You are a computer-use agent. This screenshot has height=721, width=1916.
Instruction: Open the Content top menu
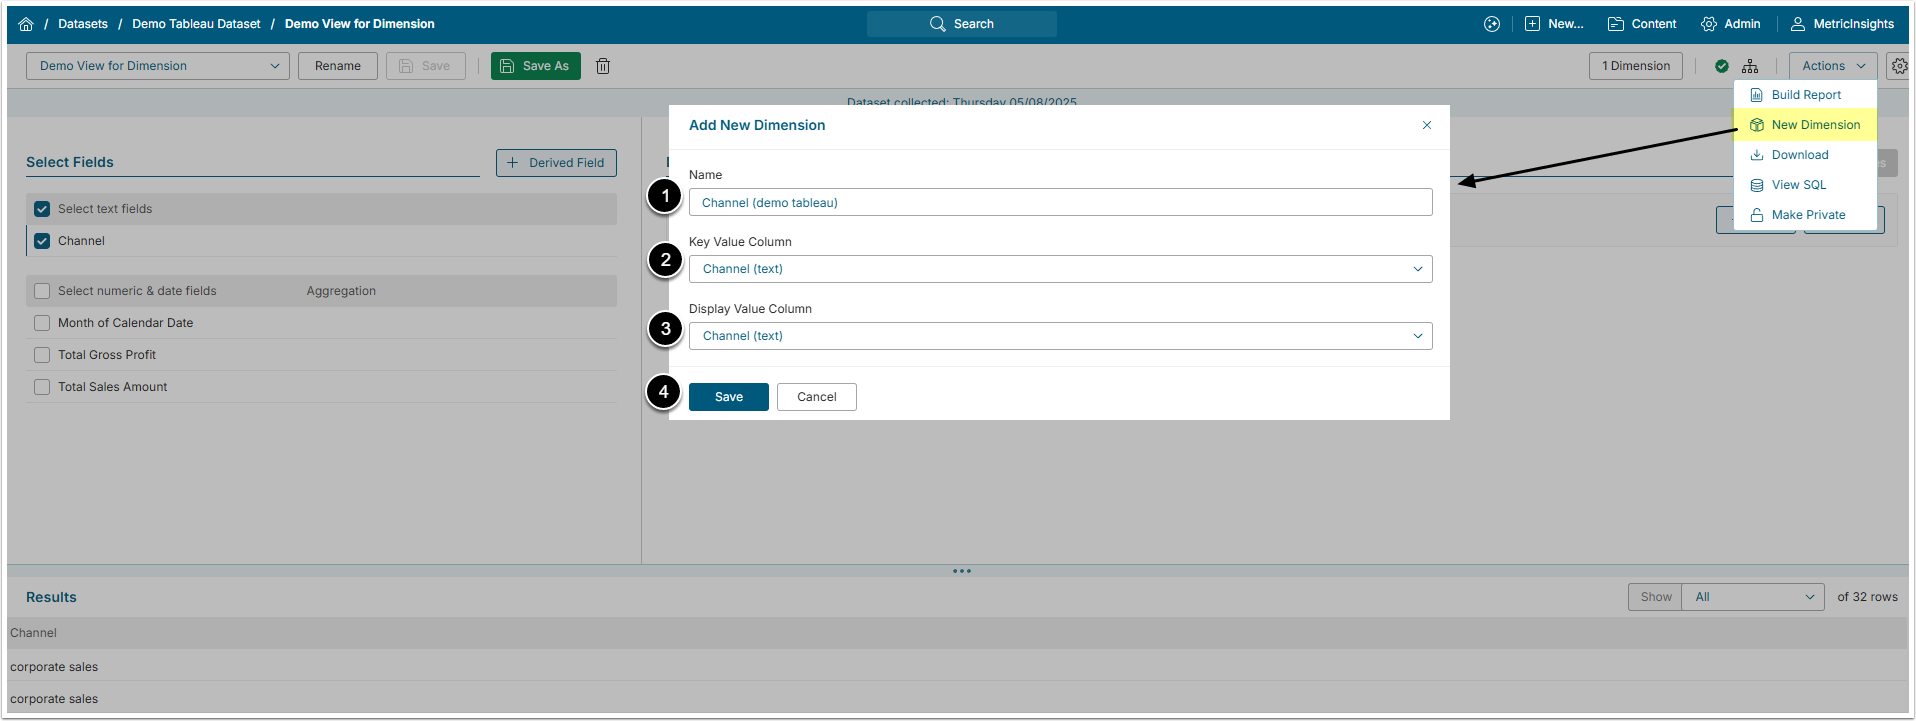1642,24
